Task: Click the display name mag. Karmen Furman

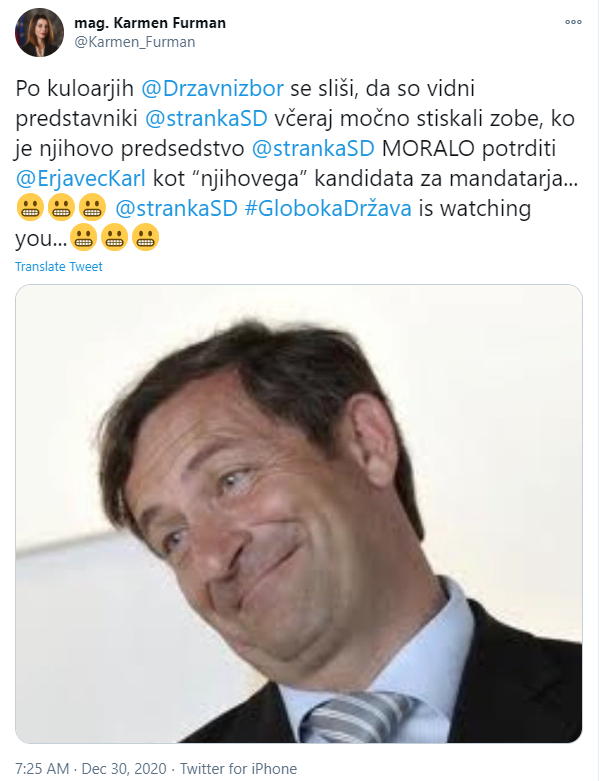Action: pos(150,23)
